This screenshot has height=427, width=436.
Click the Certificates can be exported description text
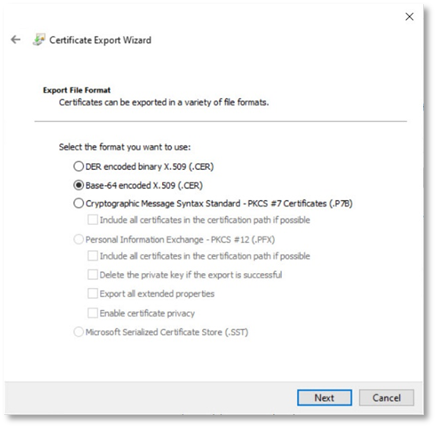tap(164, 102)
